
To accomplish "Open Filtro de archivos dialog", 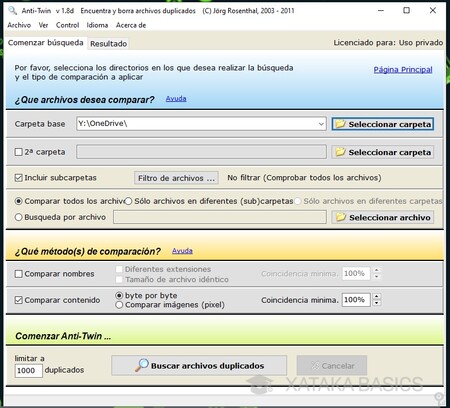I will click(x=176, y=178).
